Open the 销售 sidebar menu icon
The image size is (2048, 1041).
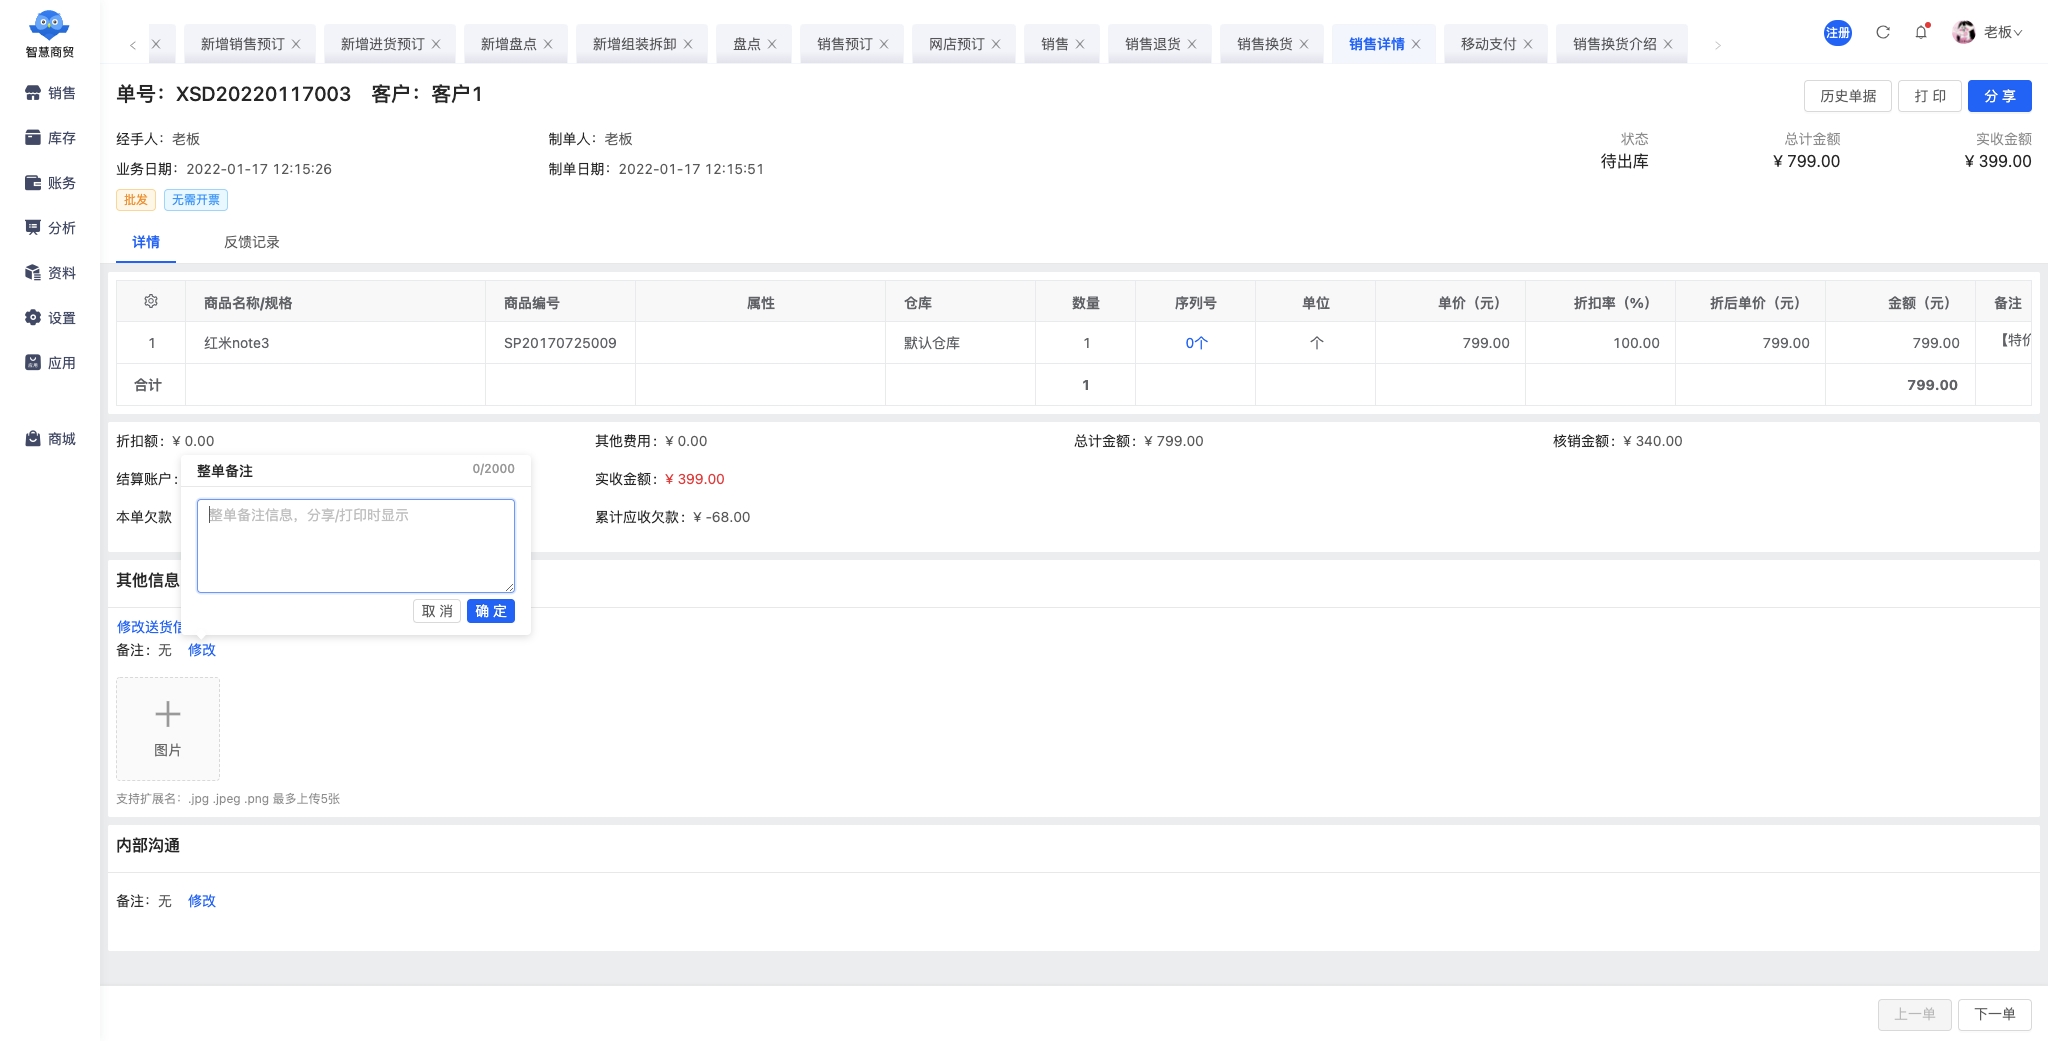tap(33, 93)
